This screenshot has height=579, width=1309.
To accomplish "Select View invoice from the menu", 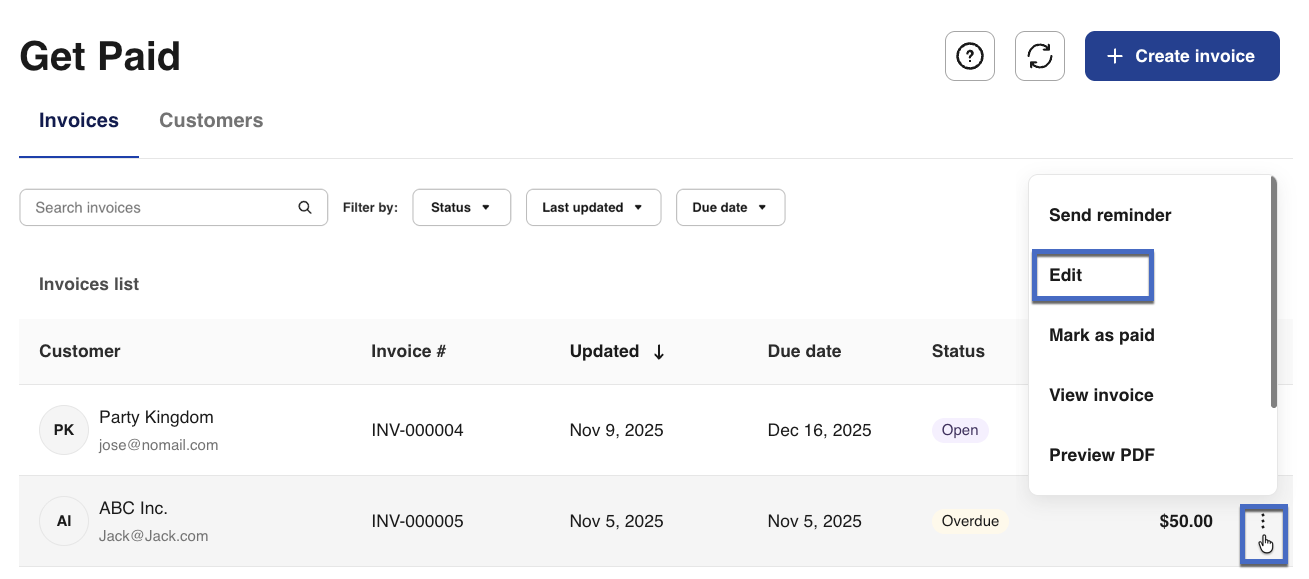I will [x=1101, y=395].
